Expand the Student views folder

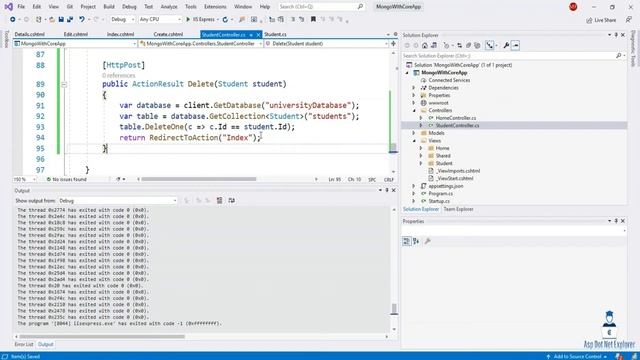click(421, 163)
